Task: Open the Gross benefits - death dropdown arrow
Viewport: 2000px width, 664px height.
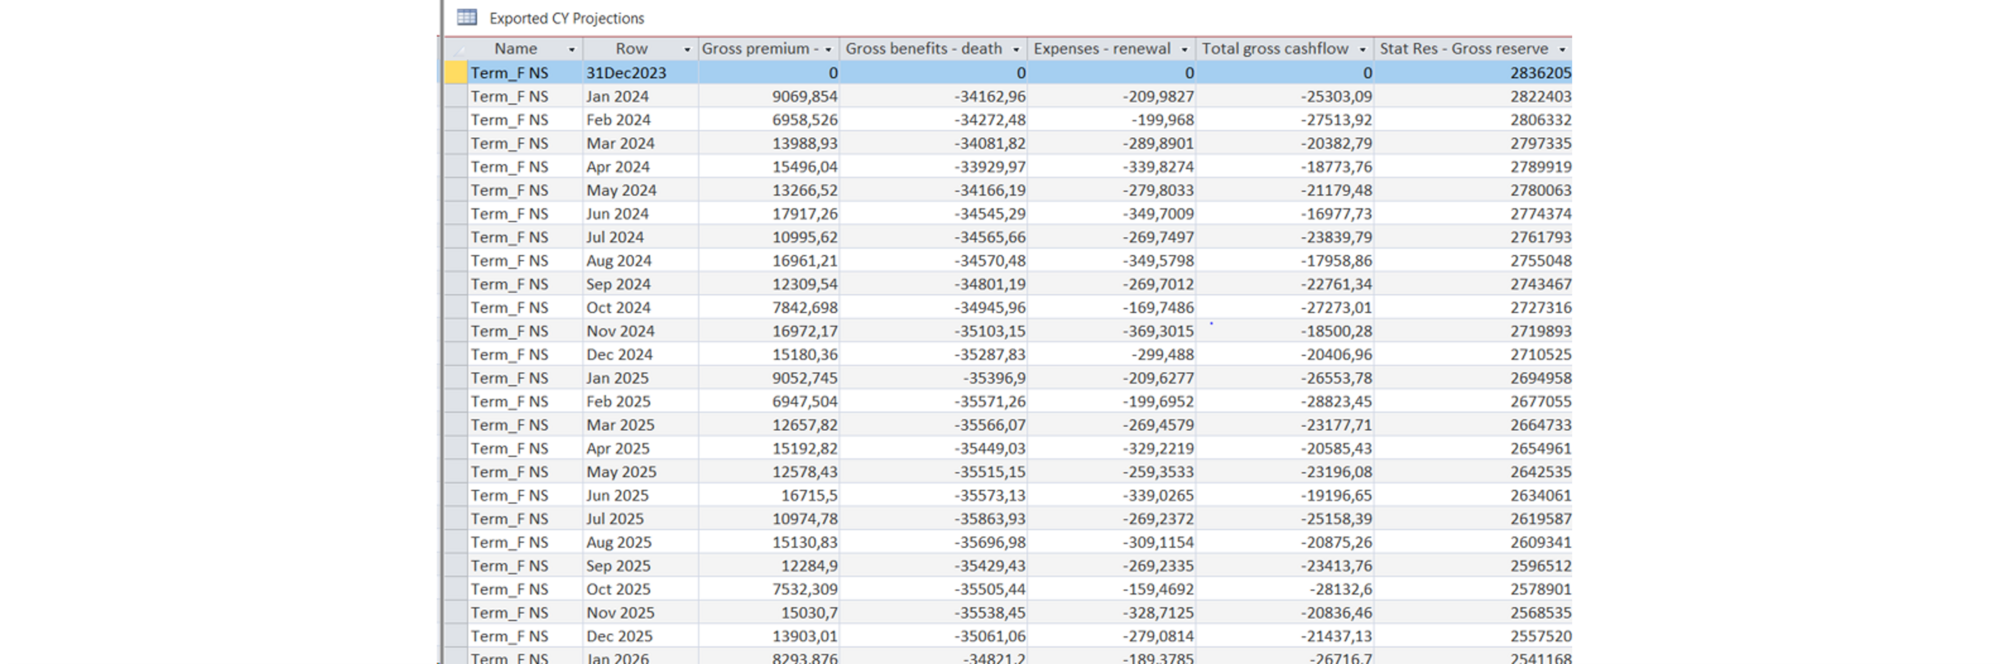Action: pyautogui.click(x=1016, y=49)
